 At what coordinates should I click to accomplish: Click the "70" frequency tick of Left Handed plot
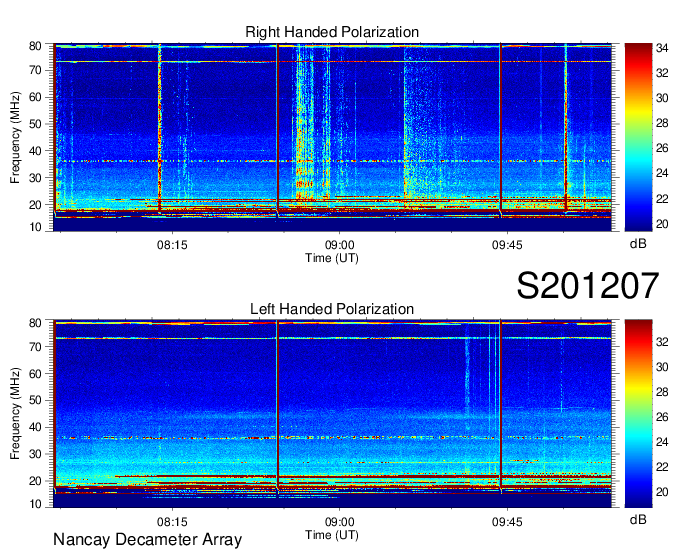35,347
